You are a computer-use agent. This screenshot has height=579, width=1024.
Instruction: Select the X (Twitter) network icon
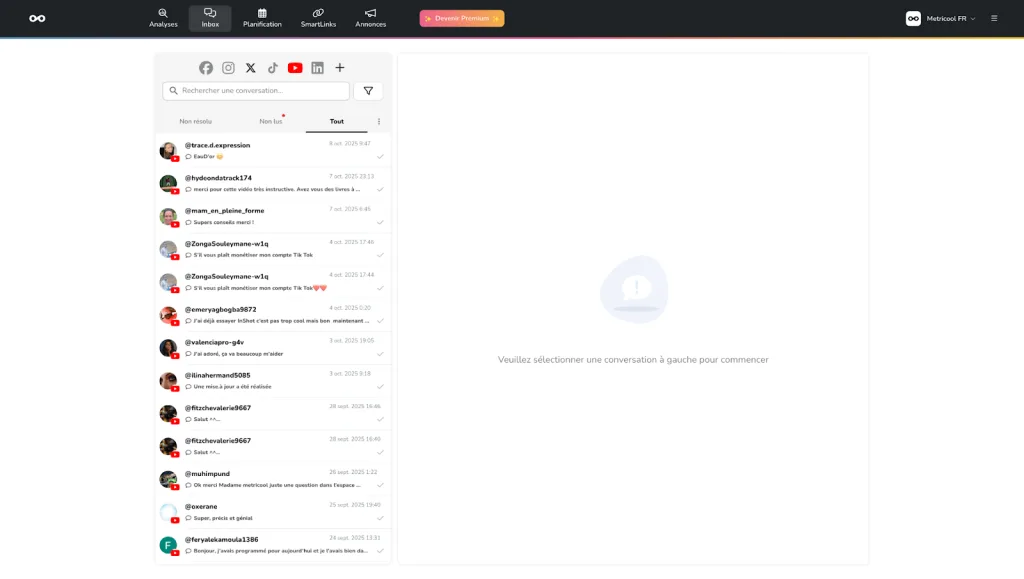(x=250, y=68)
